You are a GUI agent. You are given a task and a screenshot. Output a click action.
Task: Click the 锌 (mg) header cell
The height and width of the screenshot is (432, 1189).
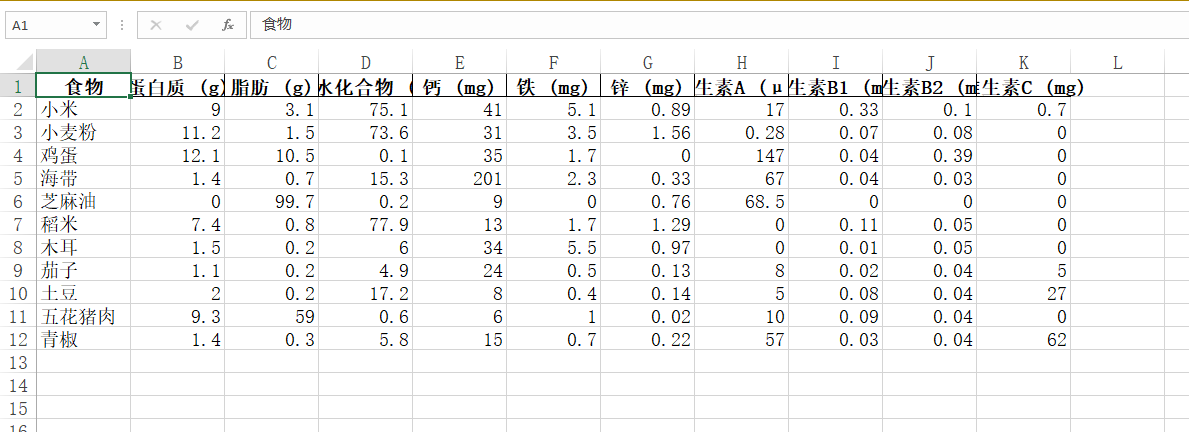(x=648, y=86)
